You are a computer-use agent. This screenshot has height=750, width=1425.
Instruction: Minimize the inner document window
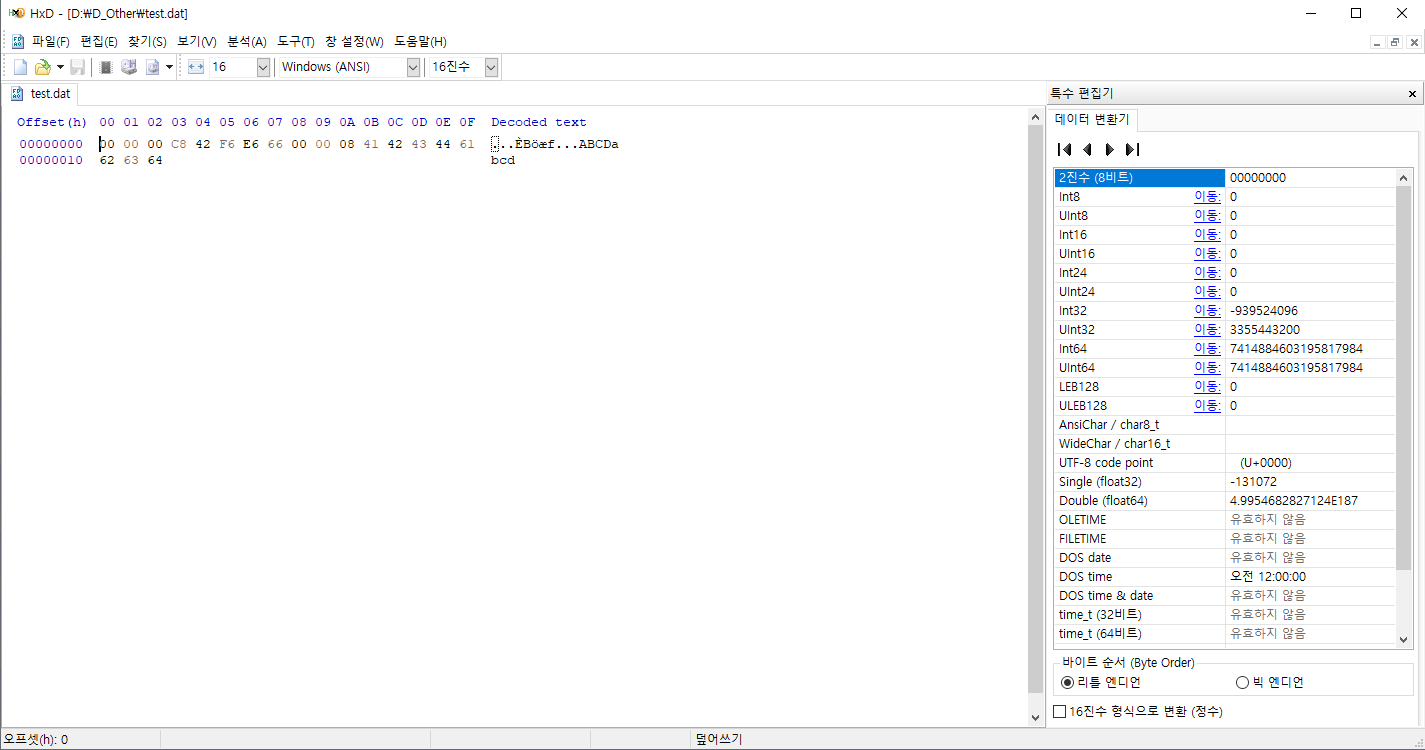tap(1378, 43)
